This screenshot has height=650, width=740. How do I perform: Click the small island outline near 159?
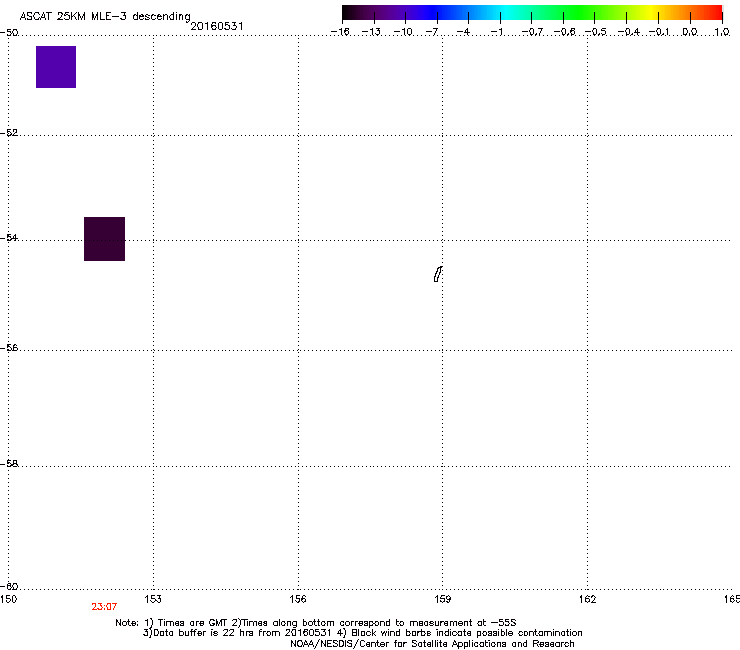coord(438,274)
